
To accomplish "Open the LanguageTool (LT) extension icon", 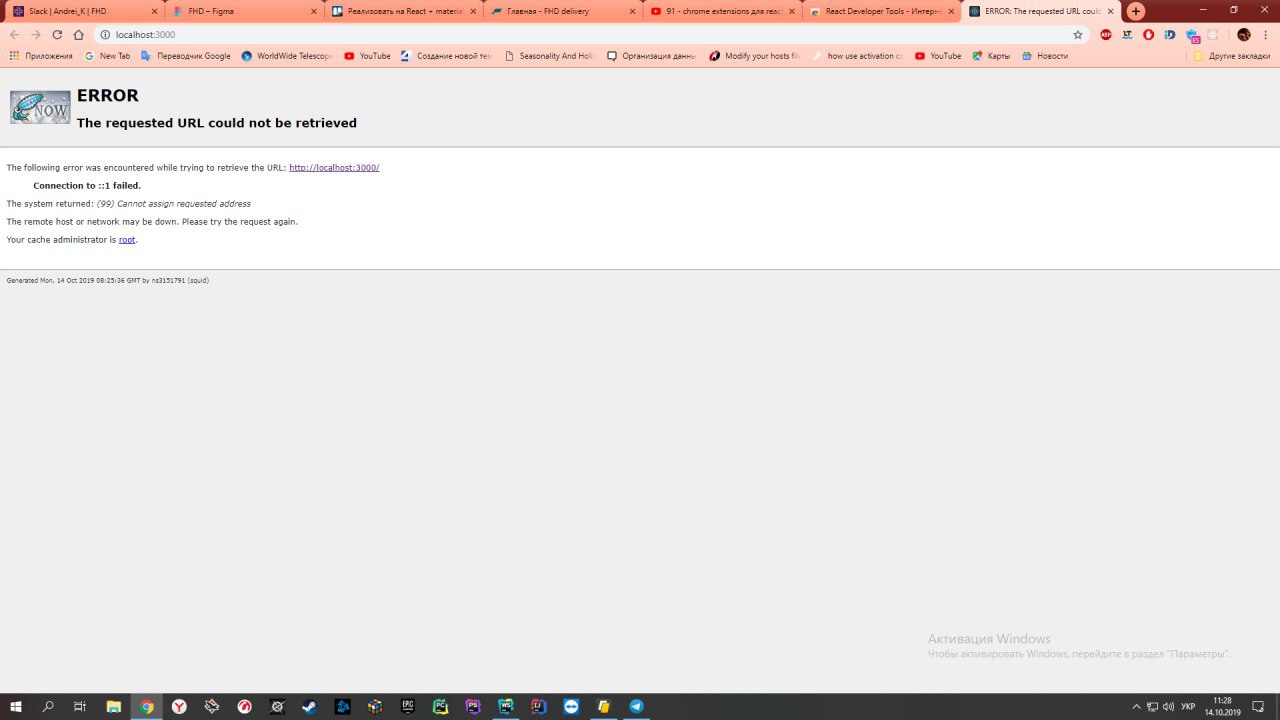I will pyautogui.click(x=1127, y=35).
